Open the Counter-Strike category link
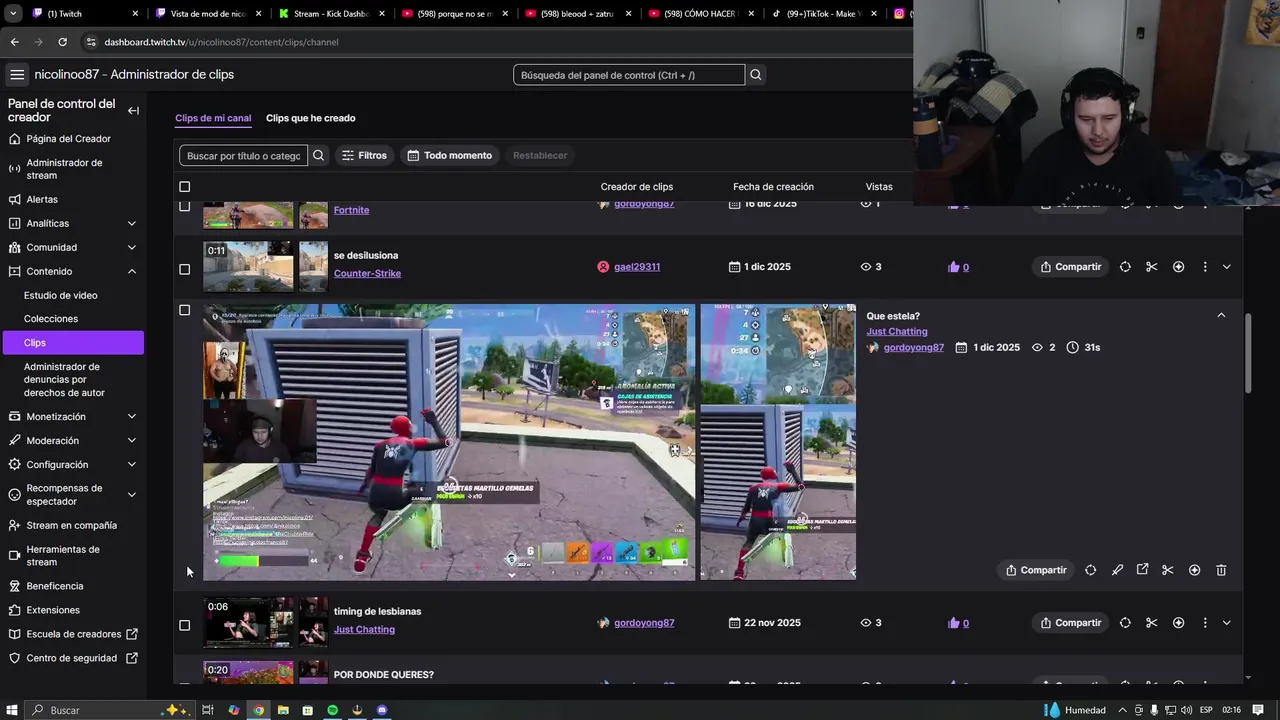1280x720 pixels. point(367,273)
